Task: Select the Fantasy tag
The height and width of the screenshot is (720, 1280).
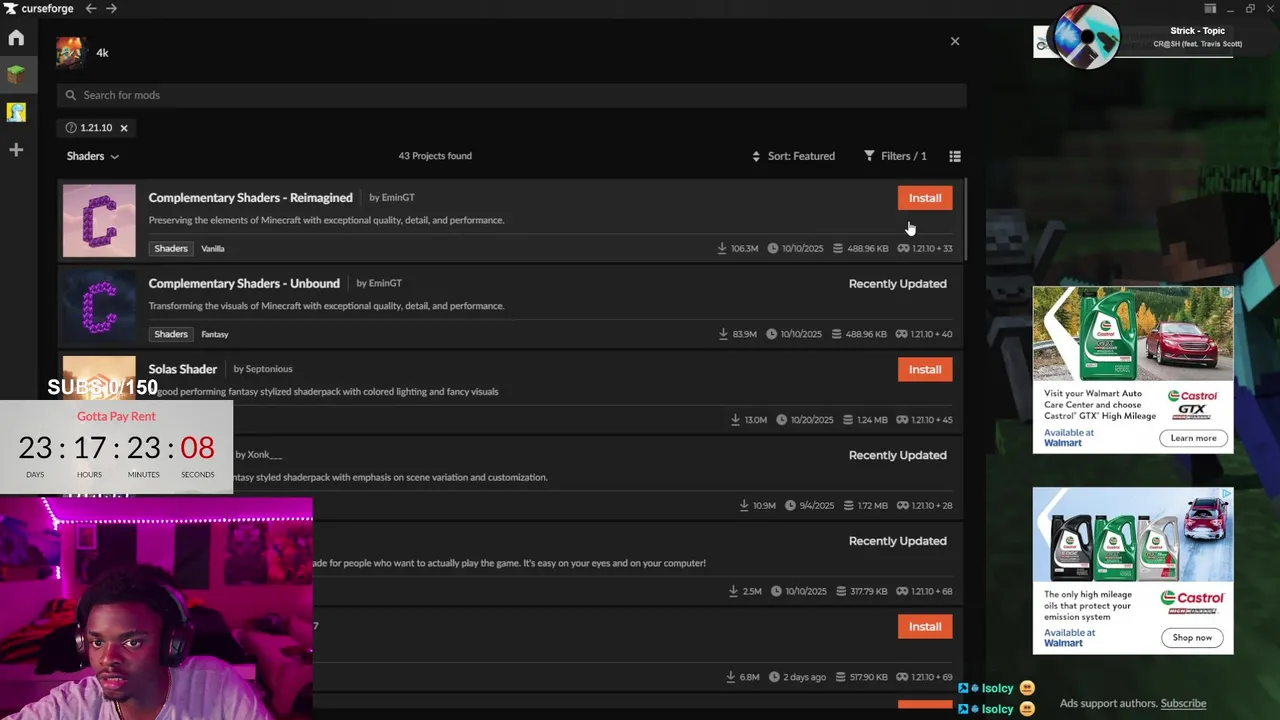Action: point(215,334)
